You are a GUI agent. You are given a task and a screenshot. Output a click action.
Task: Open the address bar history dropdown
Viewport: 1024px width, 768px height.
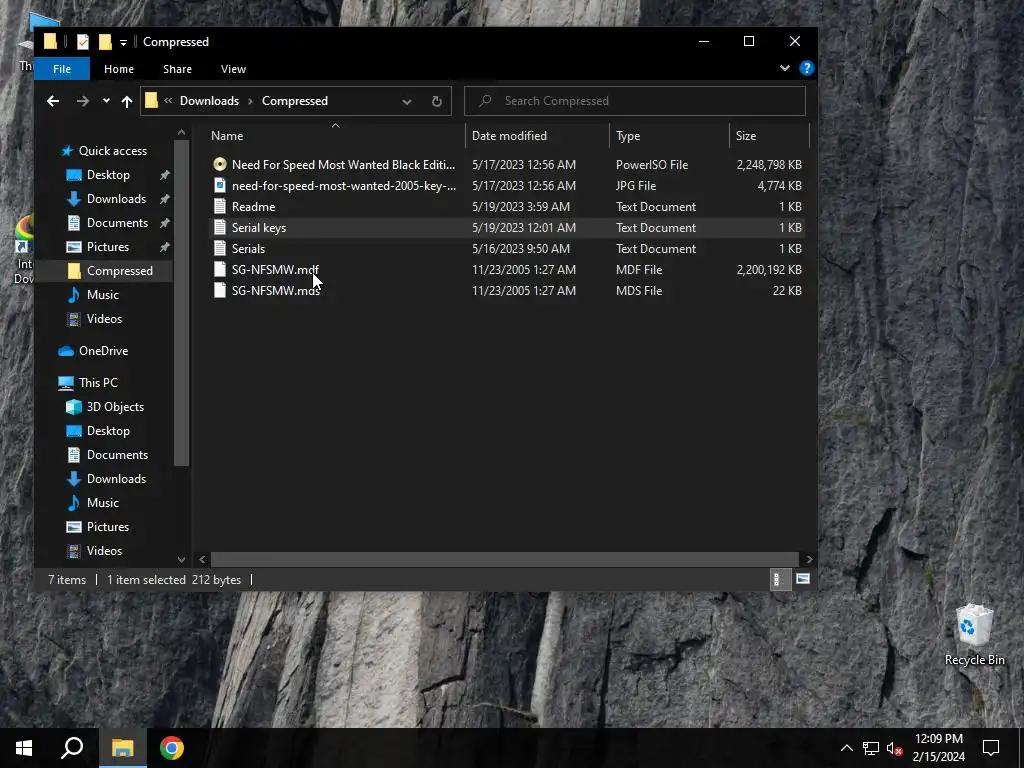pyautogui.click(x=407, y=101)
